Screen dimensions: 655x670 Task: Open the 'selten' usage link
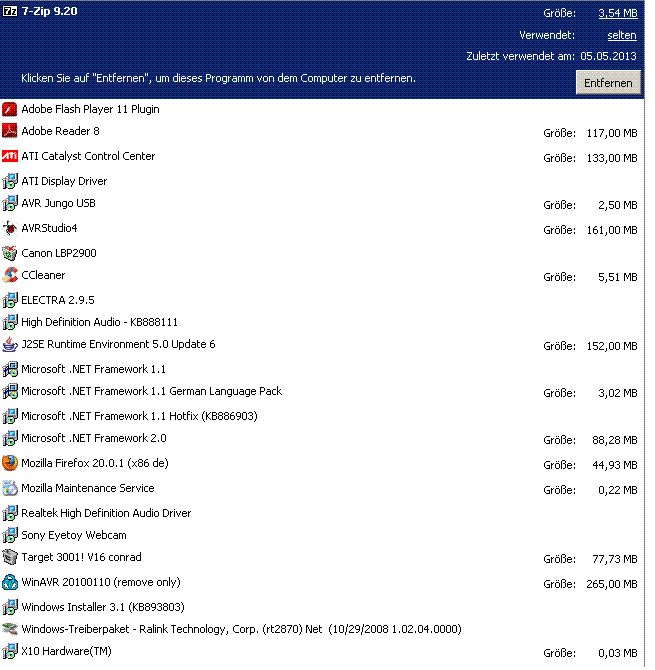pos(622,35)
